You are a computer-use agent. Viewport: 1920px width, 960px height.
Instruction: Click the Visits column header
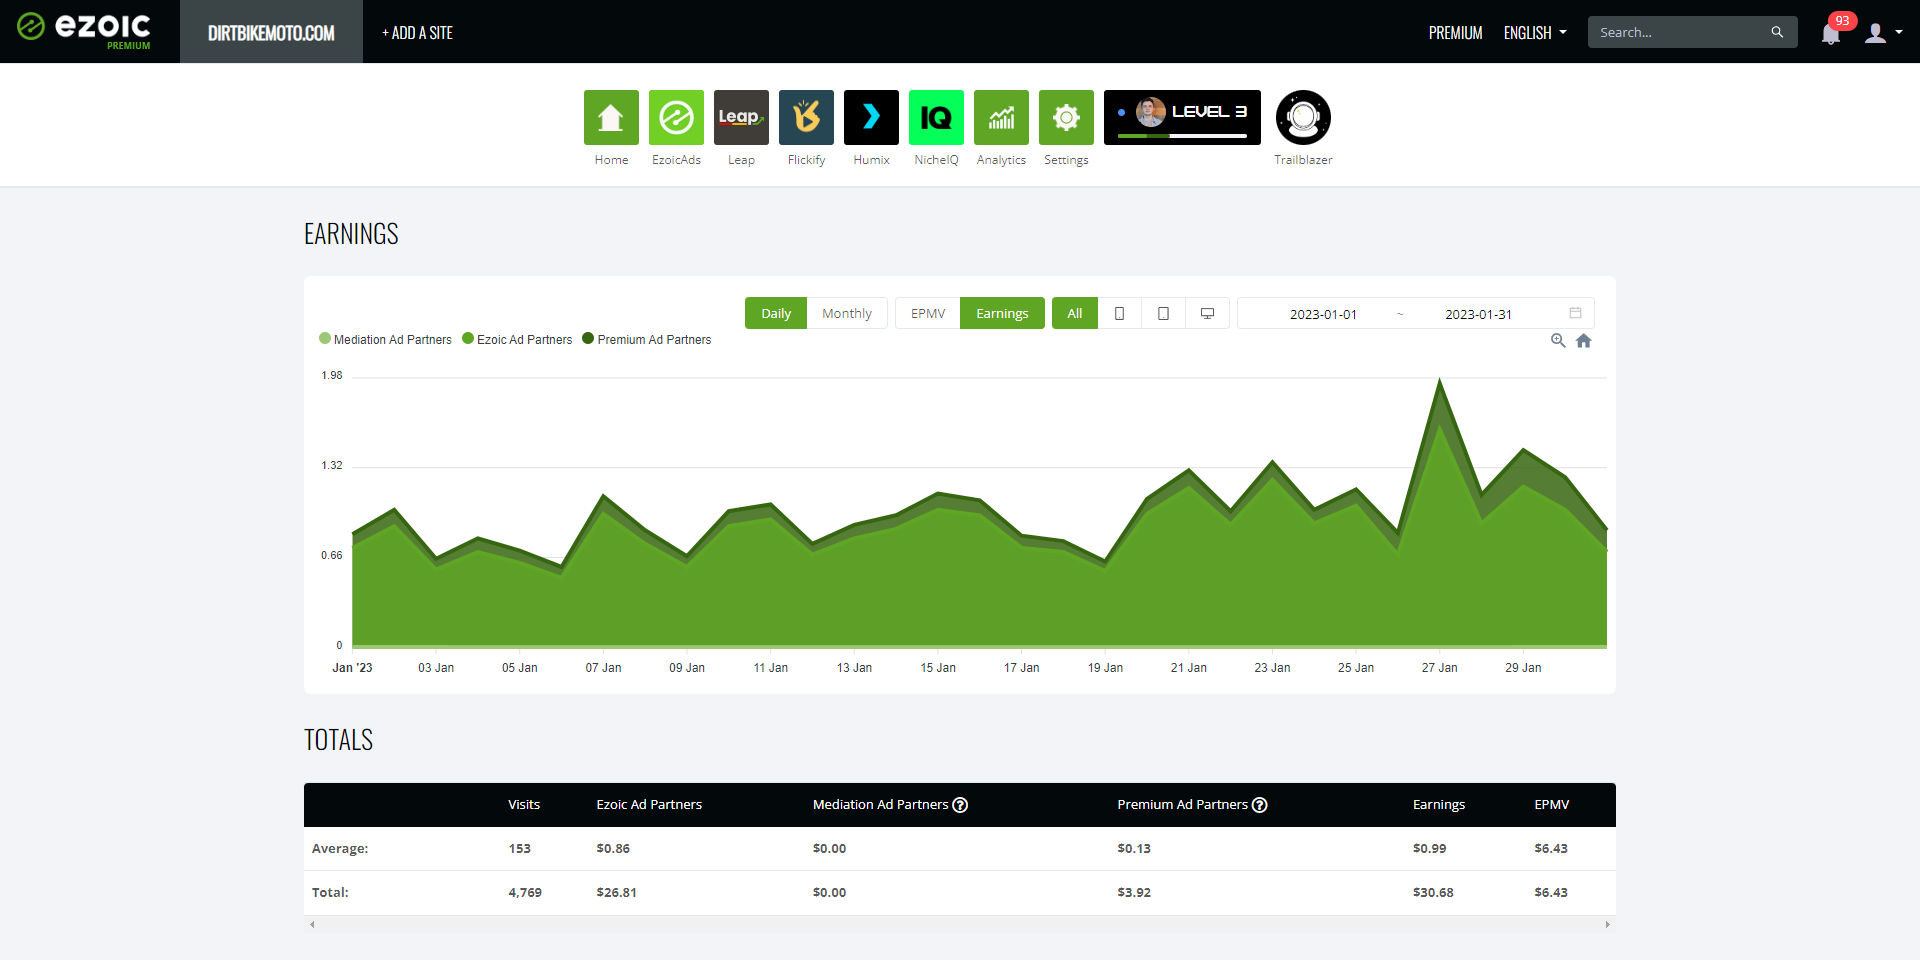pos(524,804)
